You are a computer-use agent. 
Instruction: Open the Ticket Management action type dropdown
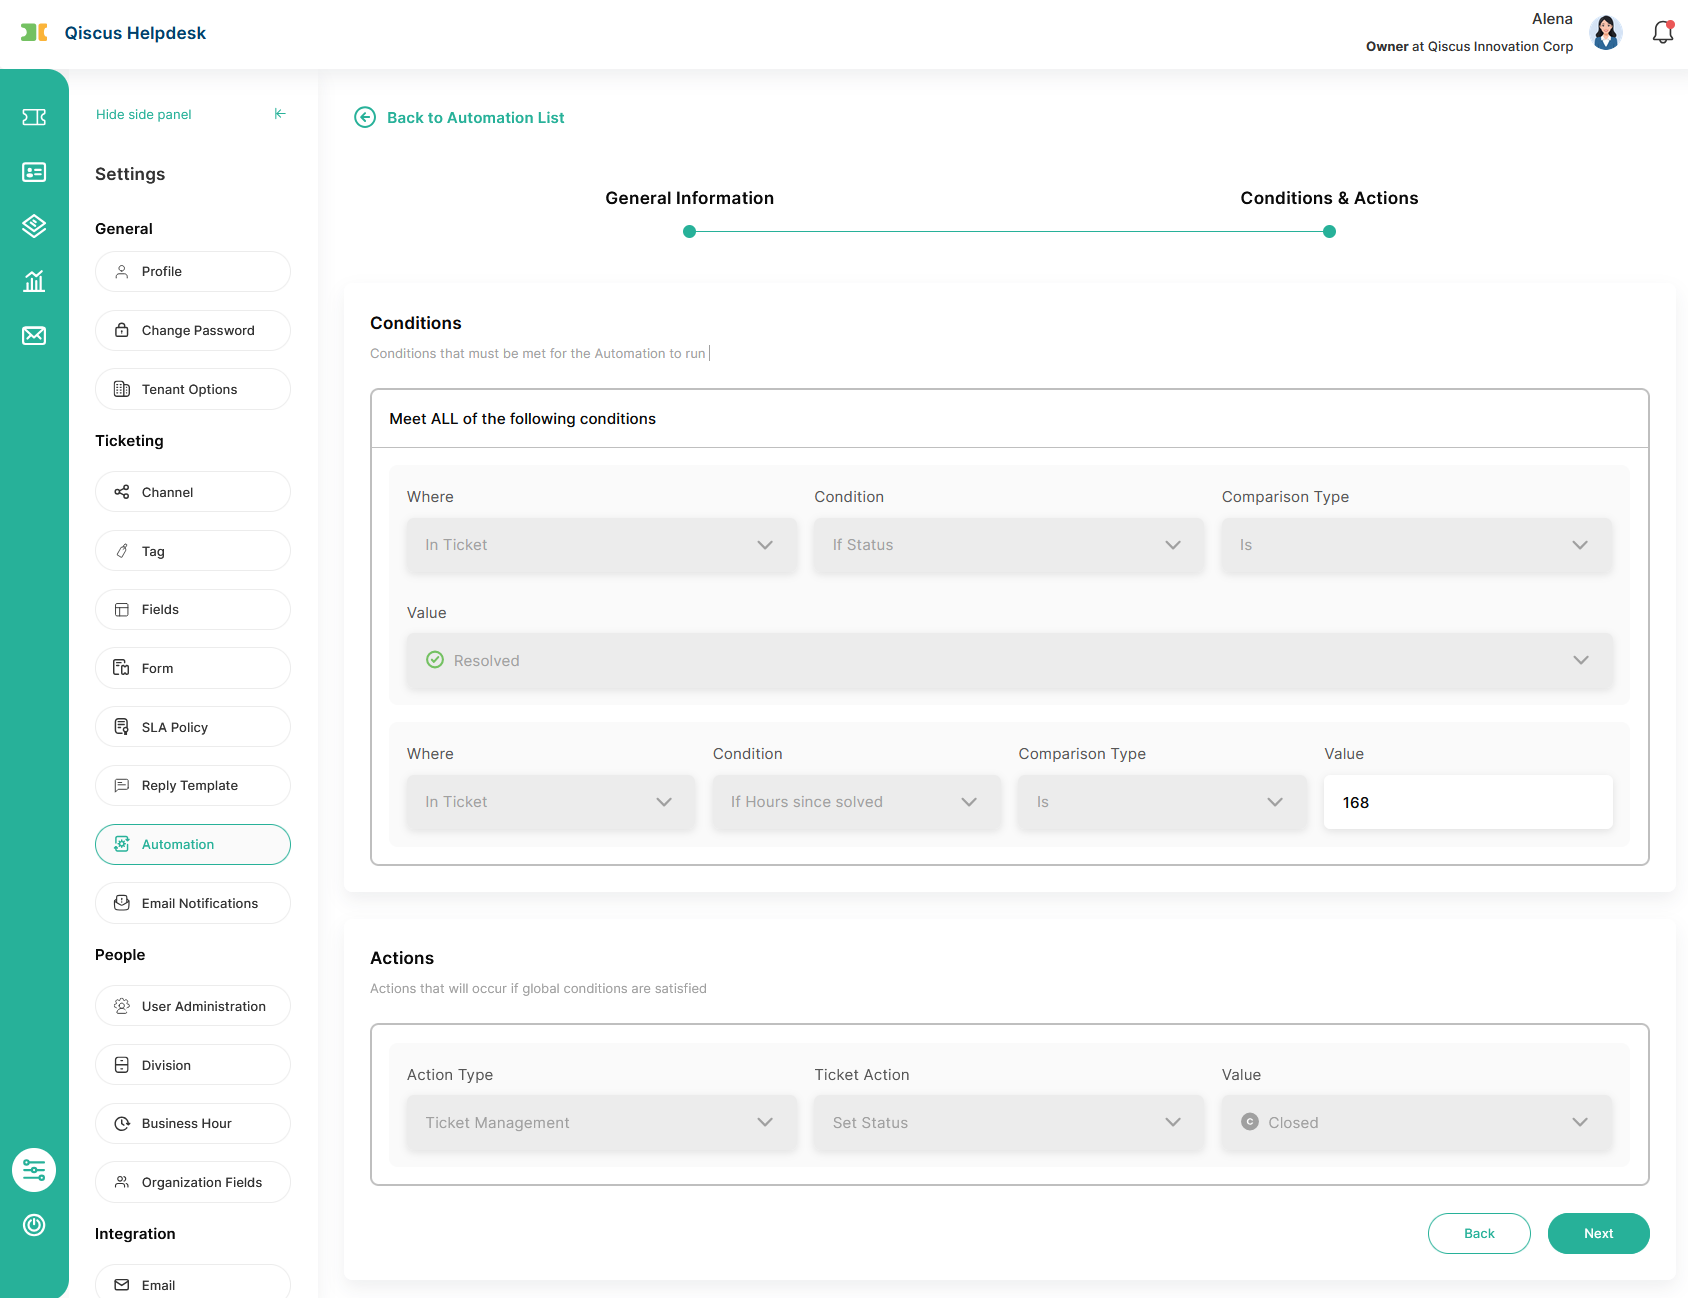(601, 1123)
